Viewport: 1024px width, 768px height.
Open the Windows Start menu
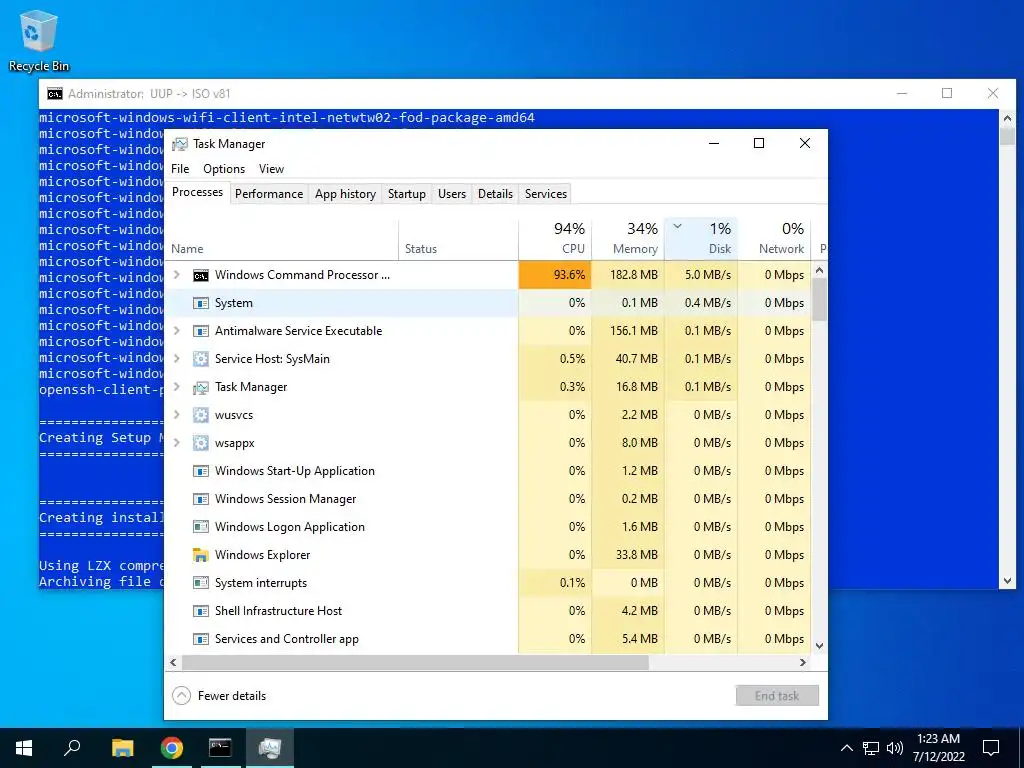click(24, 748)
